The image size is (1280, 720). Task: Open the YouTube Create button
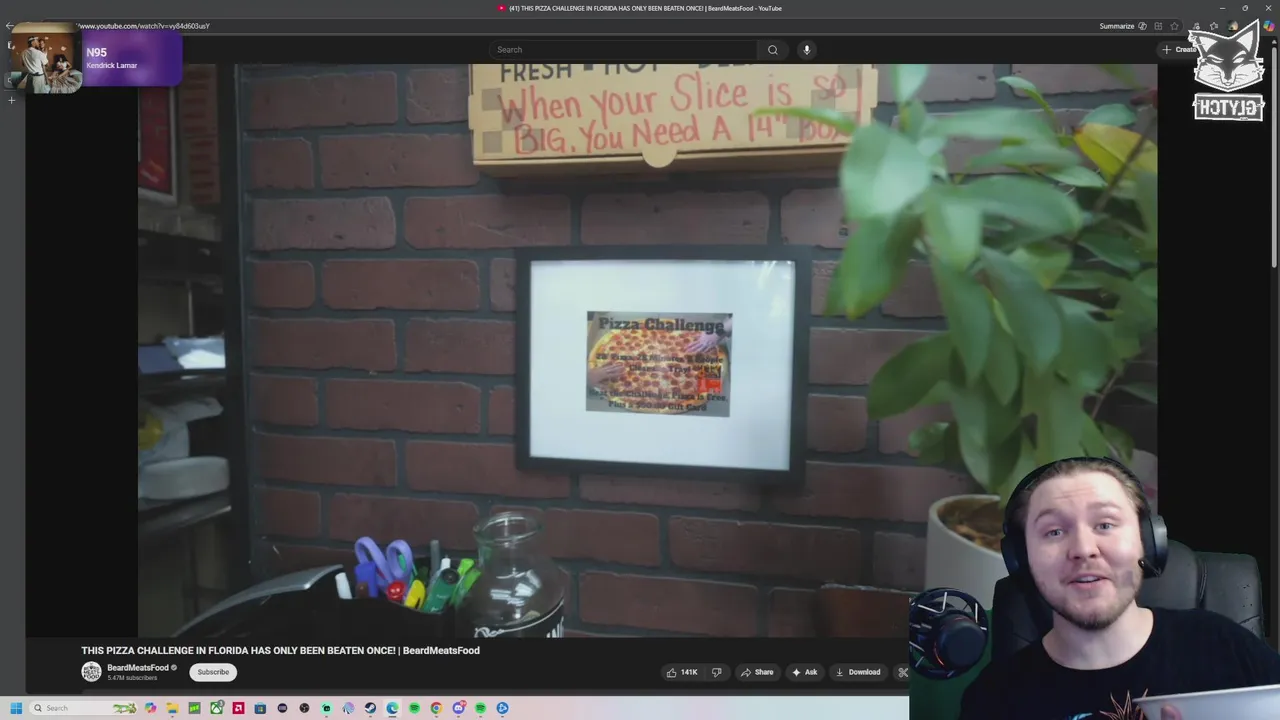click(x=1180, y=49)
